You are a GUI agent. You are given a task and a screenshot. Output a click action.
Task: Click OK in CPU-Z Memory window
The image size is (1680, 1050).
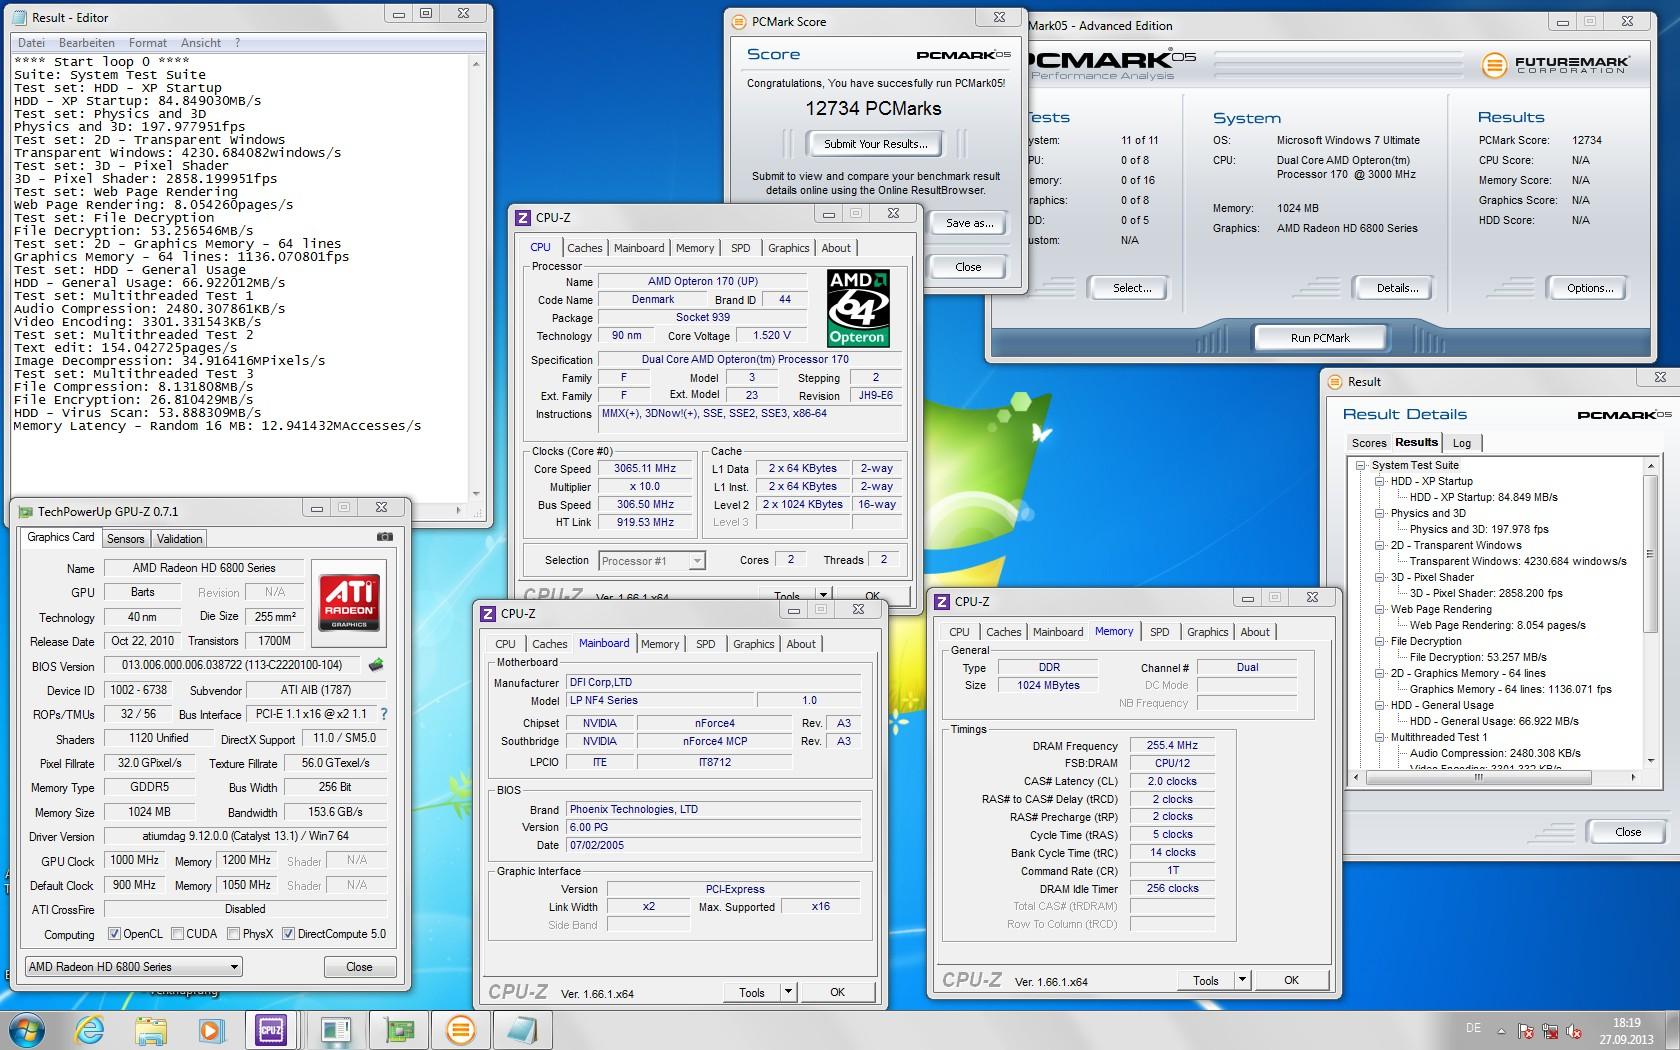1291,980
